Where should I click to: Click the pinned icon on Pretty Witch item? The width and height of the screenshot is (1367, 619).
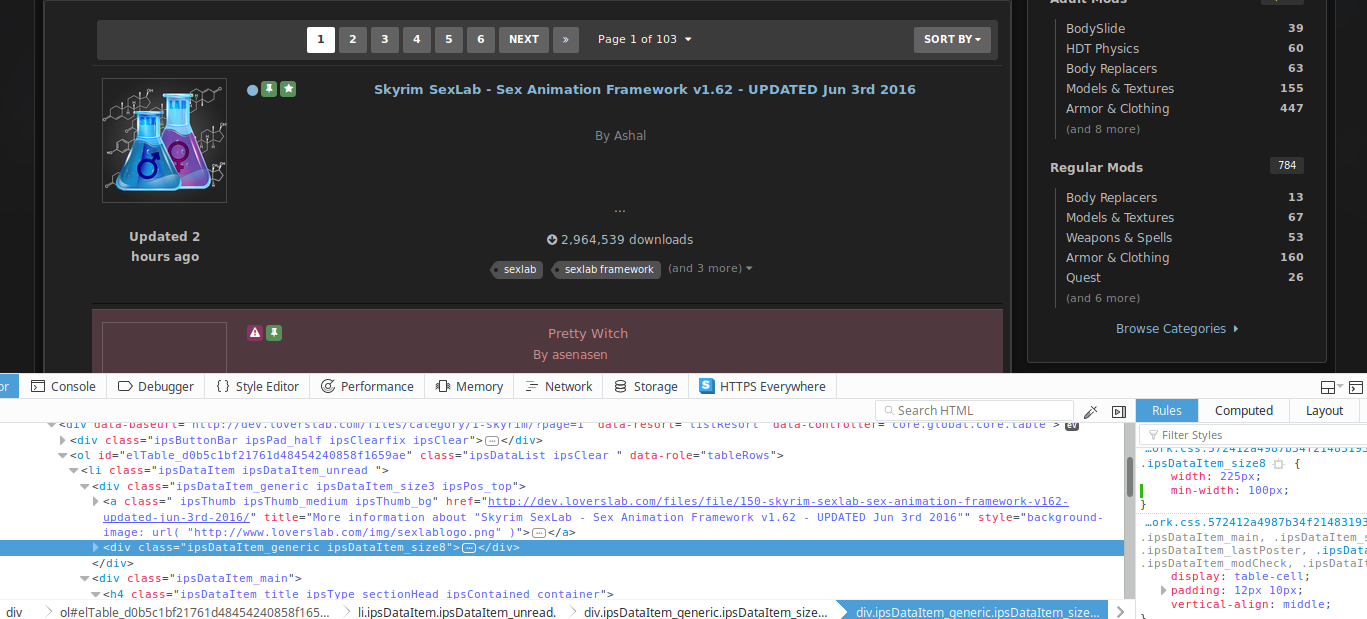tap(274, 333)
